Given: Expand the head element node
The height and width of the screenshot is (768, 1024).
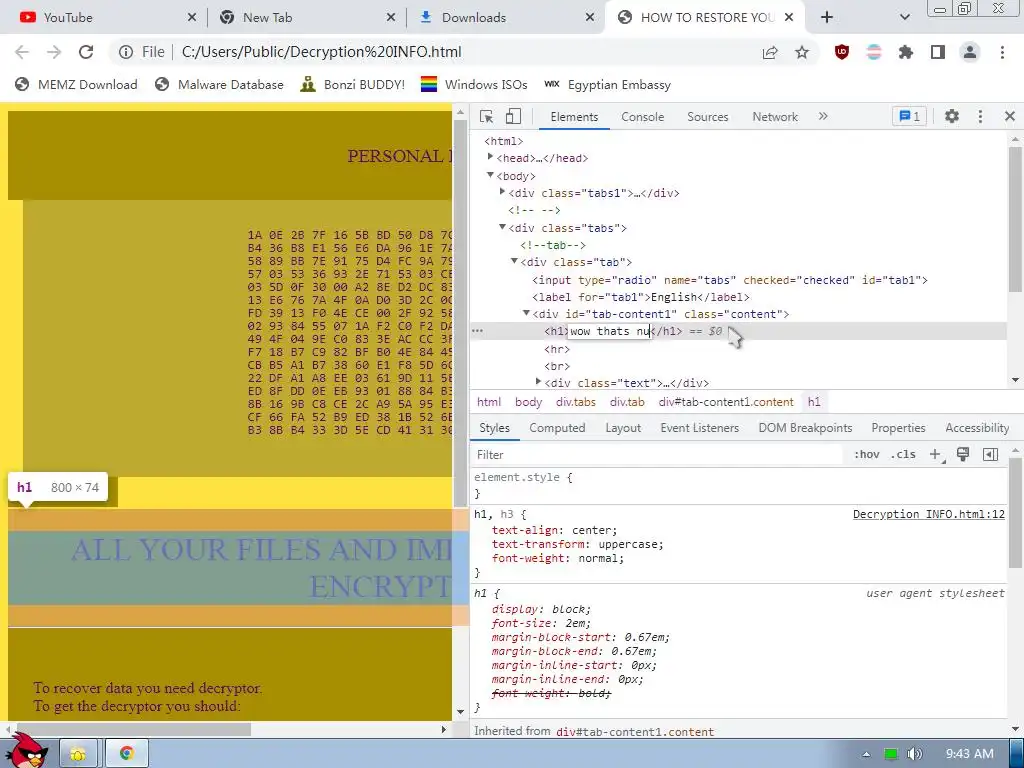Looking at the screenshot, I should point(490,157).
